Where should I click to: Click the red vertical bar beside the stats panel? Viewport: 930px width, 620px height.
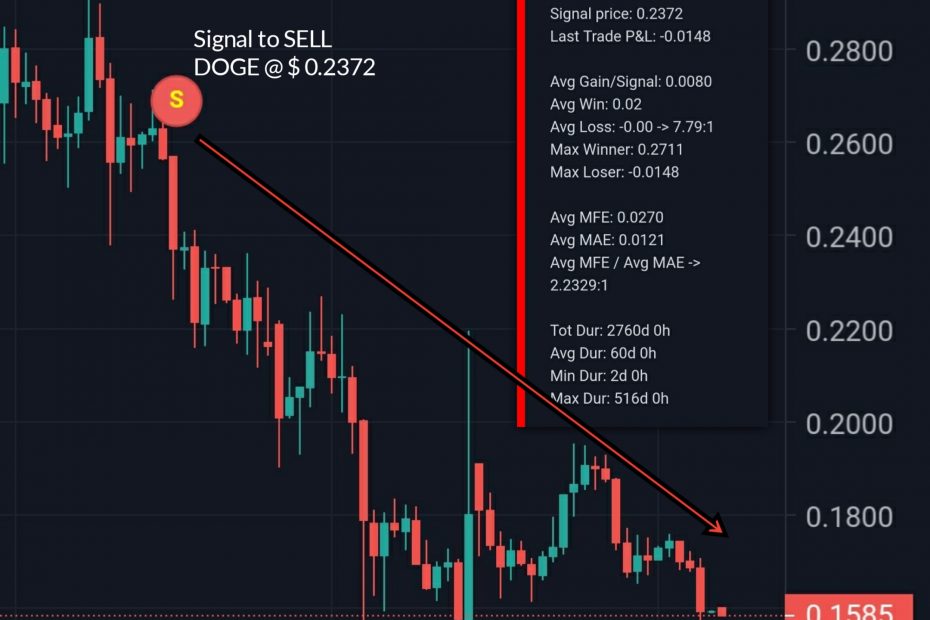point(521,210)
